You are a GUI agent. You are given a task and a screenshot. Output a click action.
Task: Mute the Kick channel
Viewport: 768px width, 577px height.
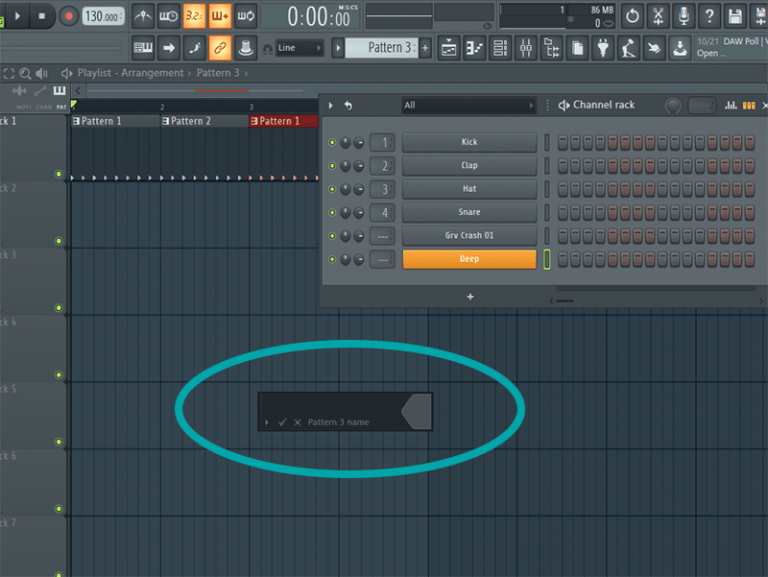coord(332,143)
